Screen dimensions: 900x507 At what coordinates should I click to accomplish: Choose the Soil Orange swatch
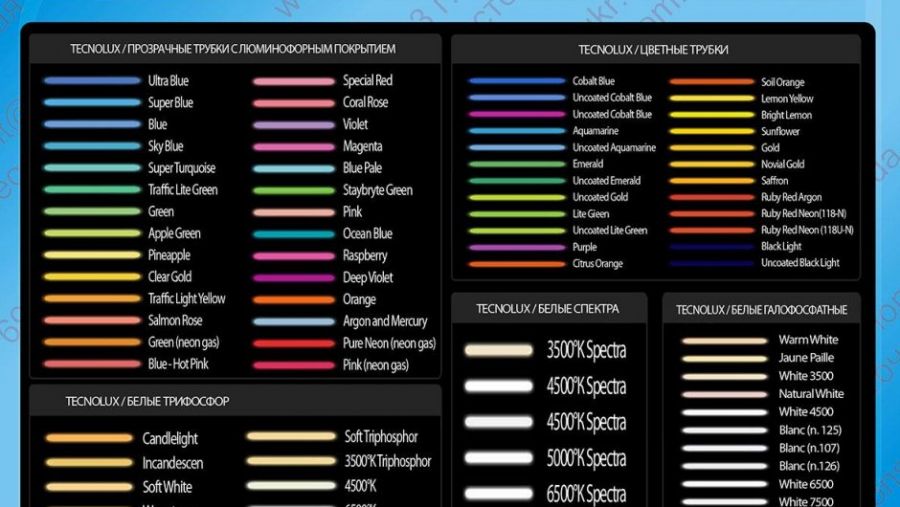click(712, 82)
